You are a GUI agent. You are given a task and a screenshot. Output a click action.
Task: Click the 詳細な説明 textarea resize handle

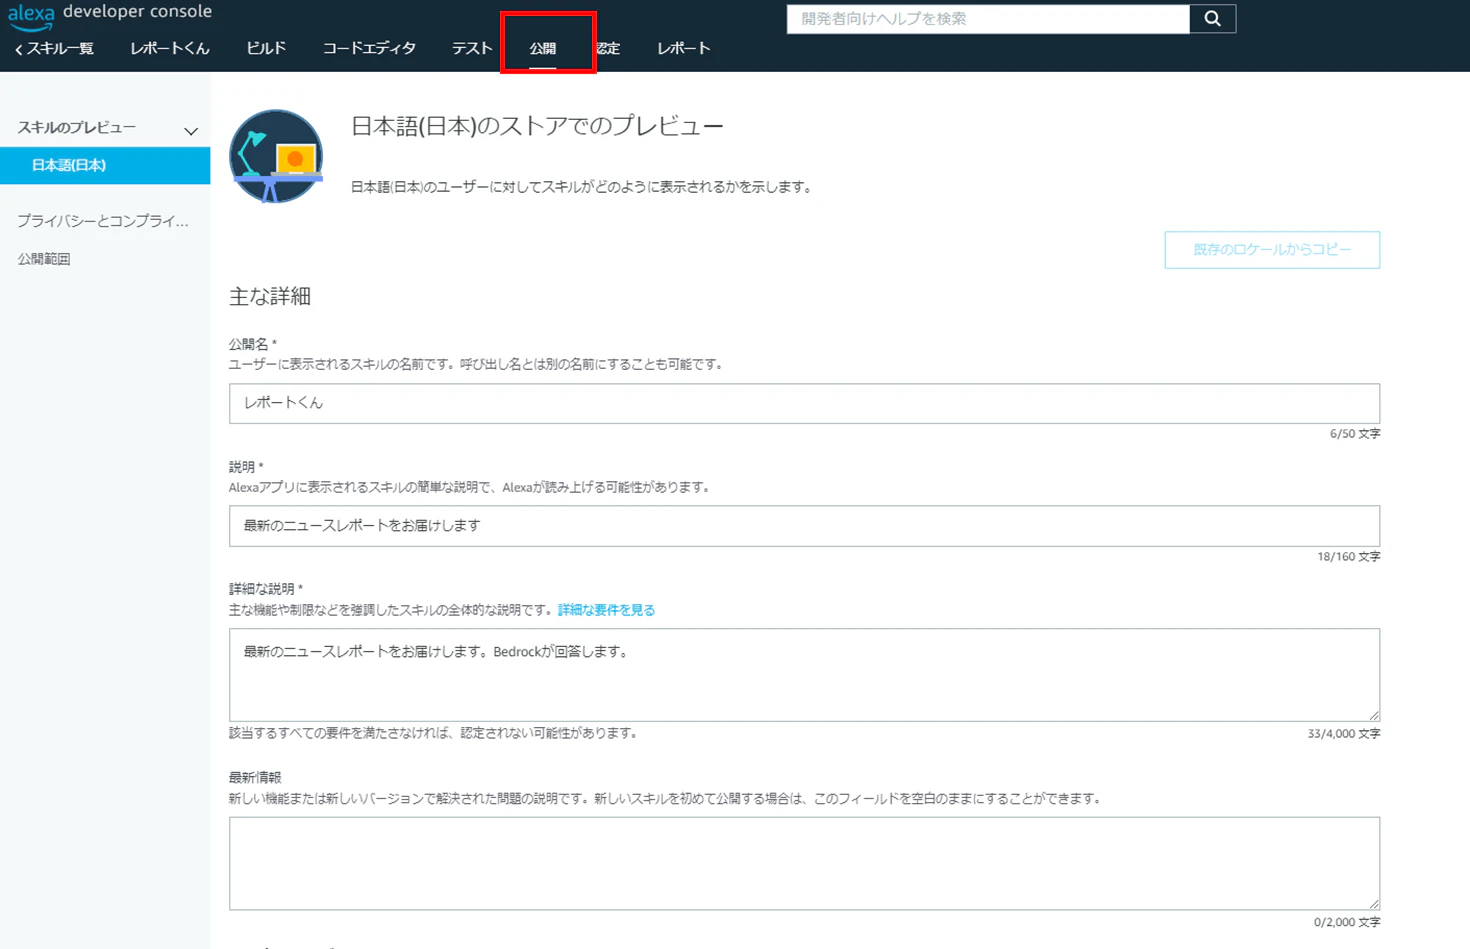1374,715
